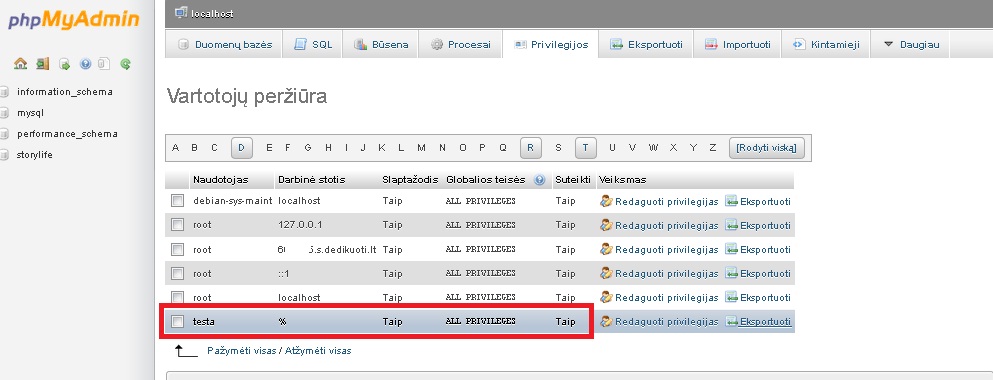
Task: Open the query window icon
Action: (x=64, y=63)
